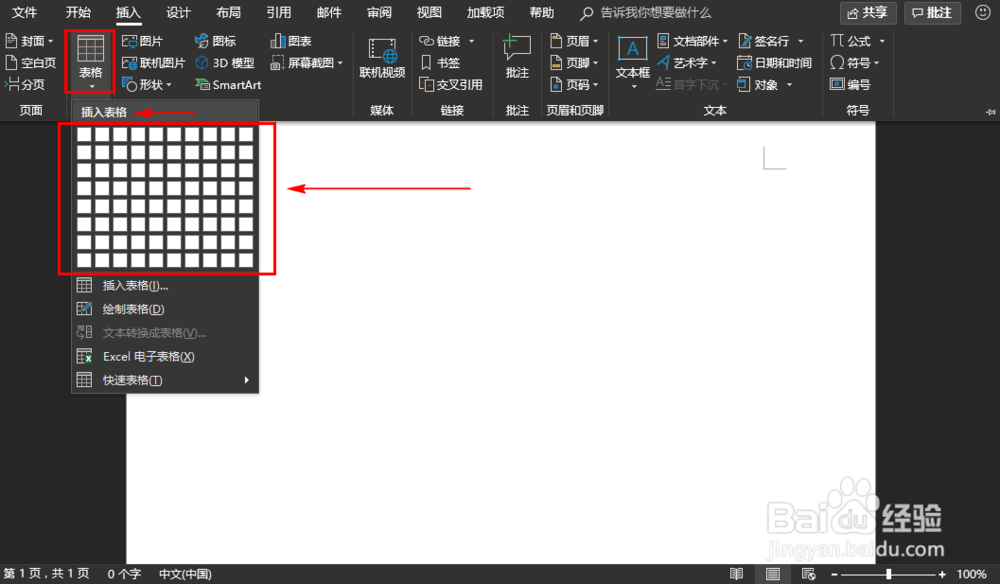Switch to read mode view icon

tap(736, 574)
